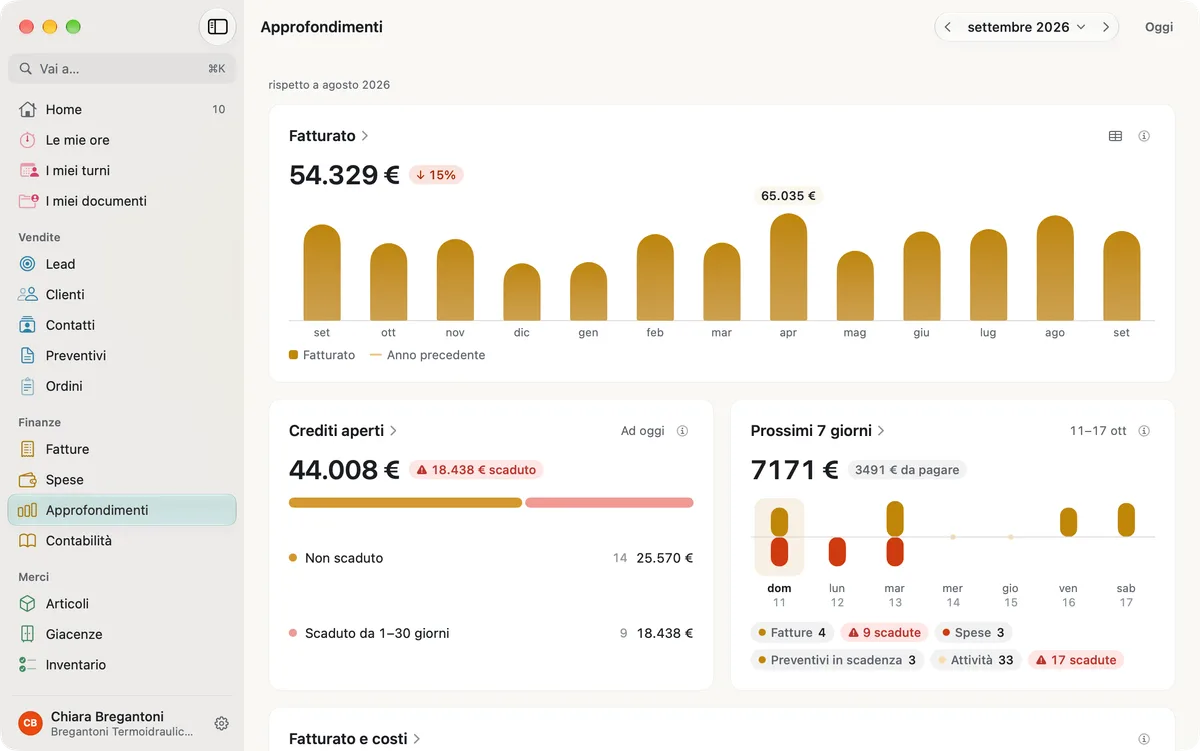Show info for the Fatturato card
This screenshot has height=751, width=1200.
coord(1144,136)
